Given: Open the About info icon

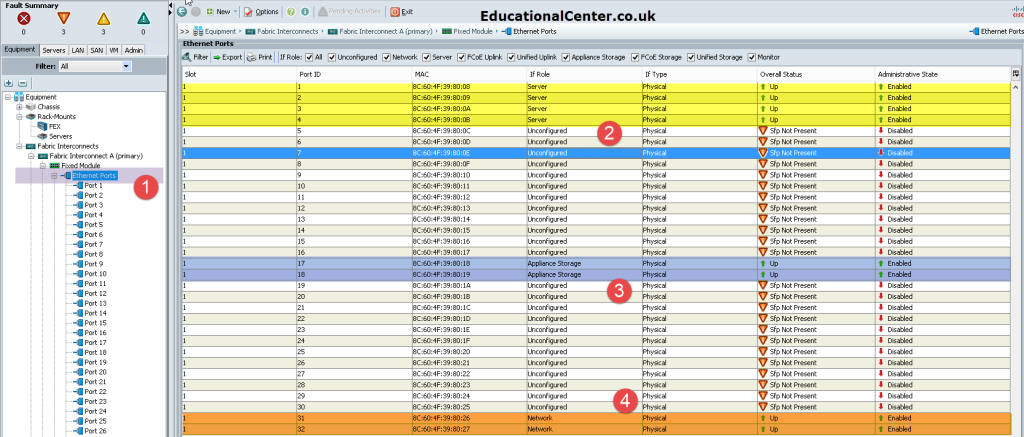Looking at the screenshot, I should pyautogui.click(x=304, y=12).
